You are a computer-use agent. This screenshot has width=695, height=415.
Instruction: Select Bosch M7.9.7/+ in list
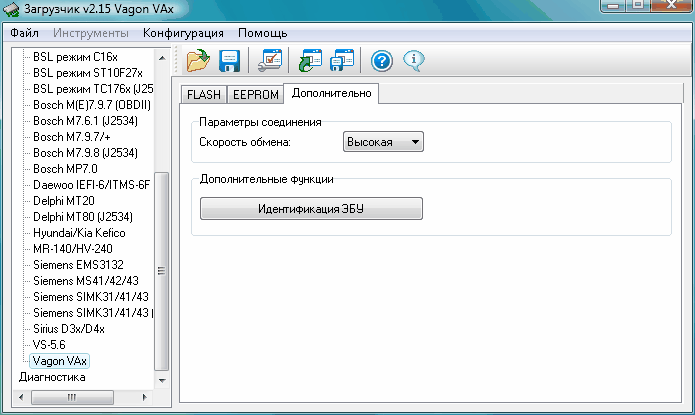click(x=71, y=137)
